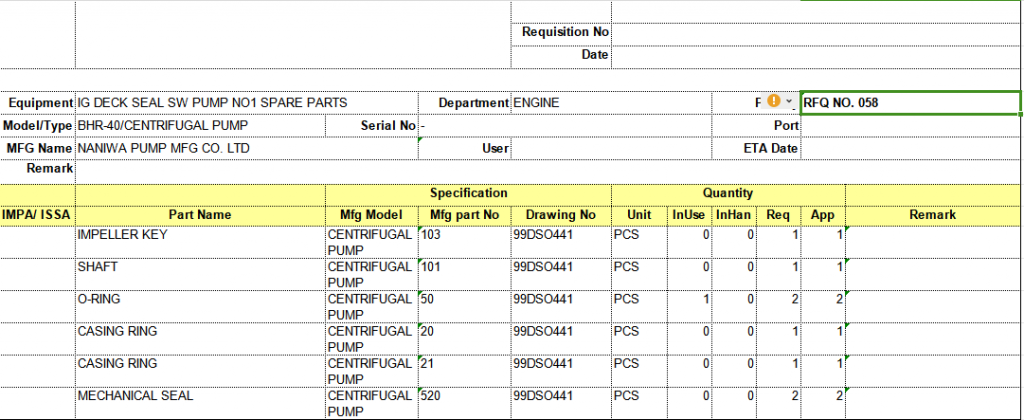Image resolution: width=1024 pixels, height=420 pixels.
Task: Select the Mfg part No 520 cell
Action: click(x=464, y=398)
